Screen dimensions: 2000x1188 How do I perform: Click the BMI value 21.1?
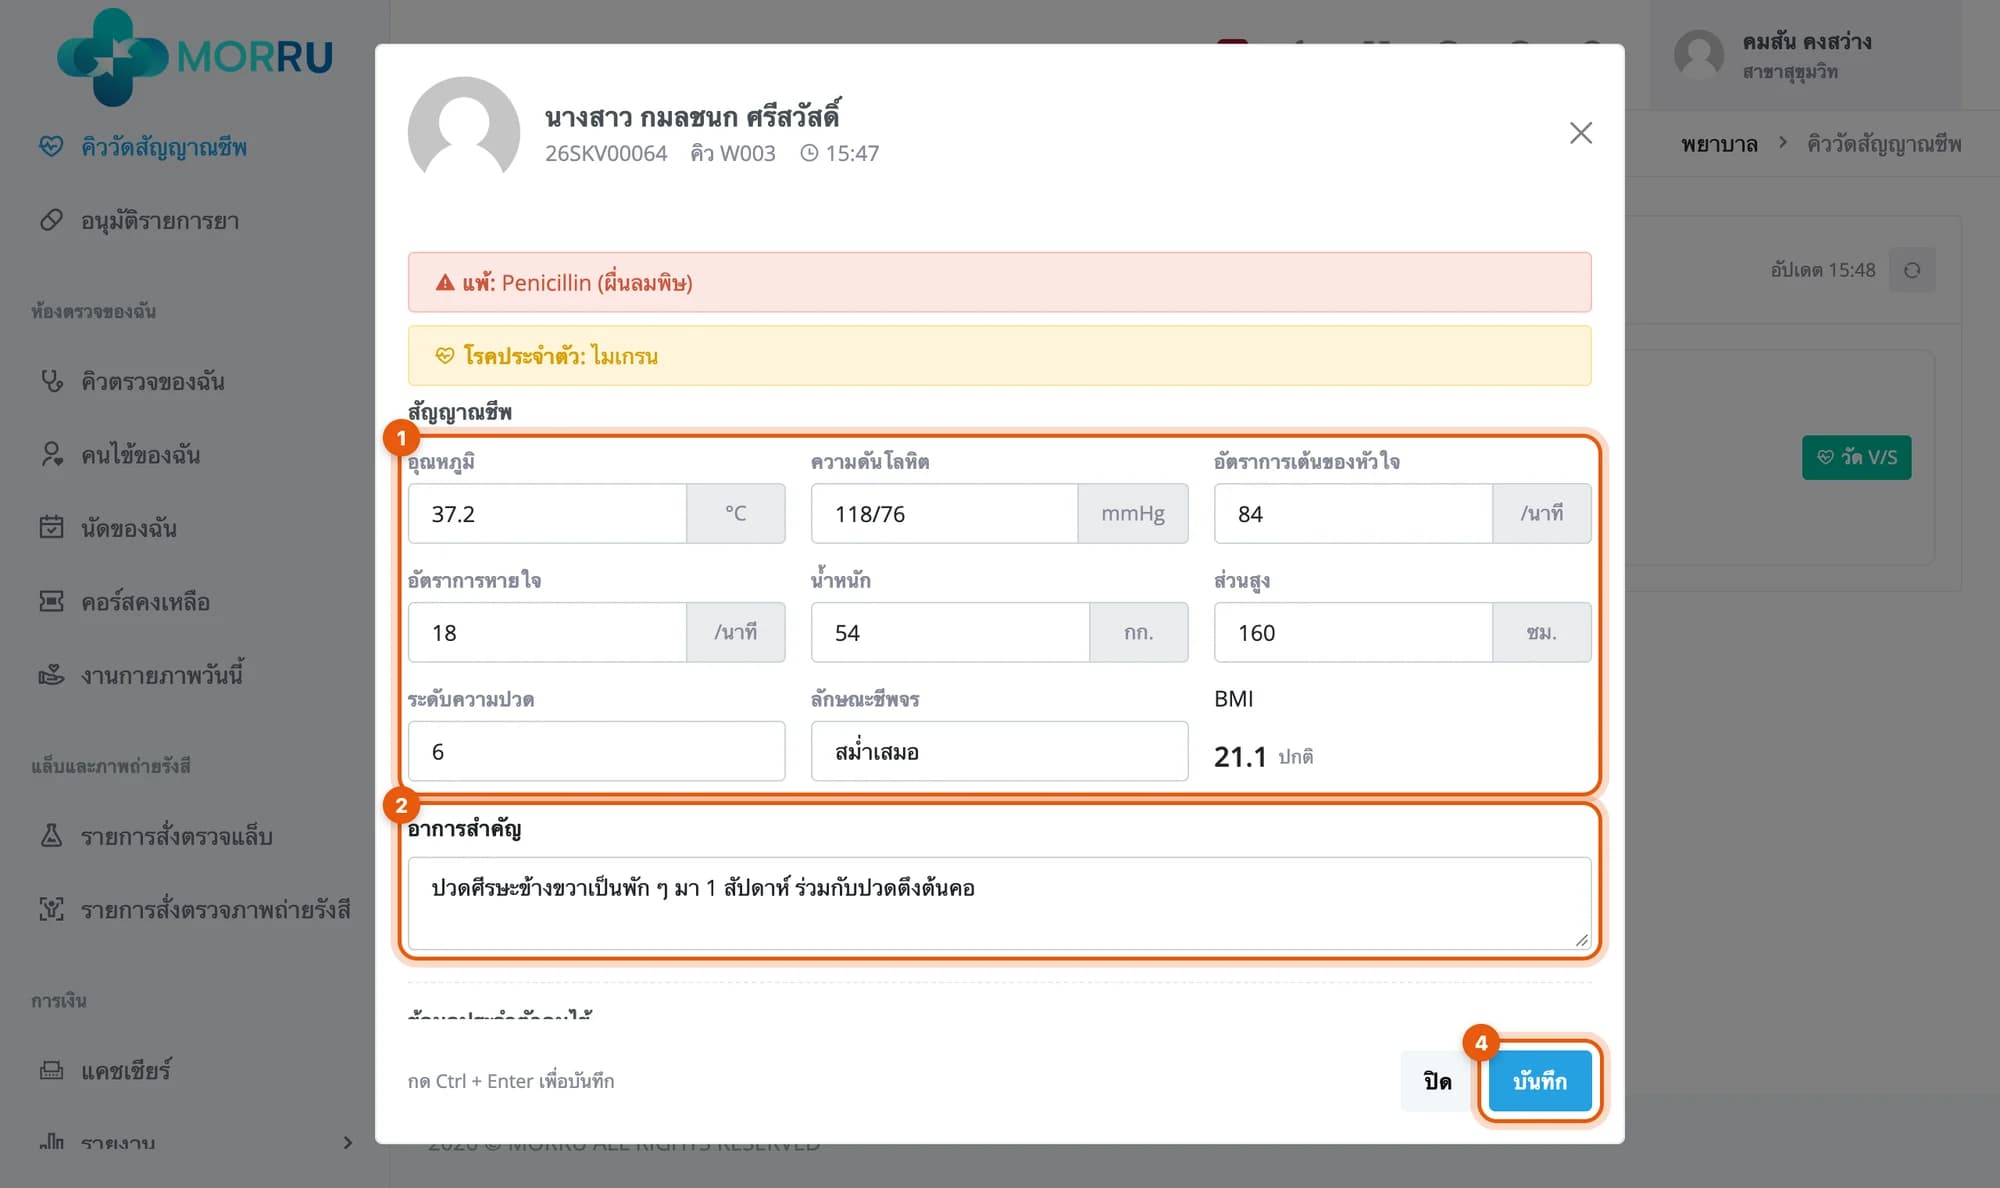(x=1240, y=757)
